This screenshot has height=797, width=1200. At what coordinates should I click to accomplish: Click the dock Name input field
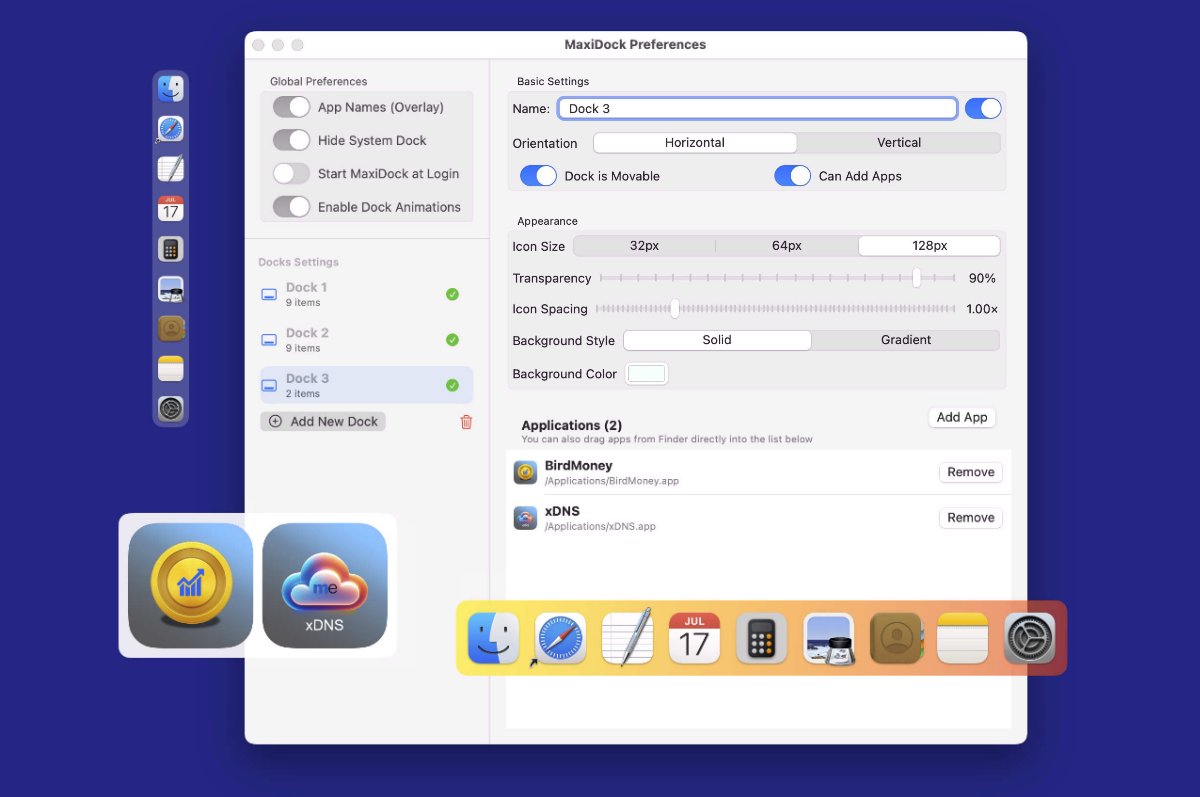pyautogui.click(x=757, y=108)
